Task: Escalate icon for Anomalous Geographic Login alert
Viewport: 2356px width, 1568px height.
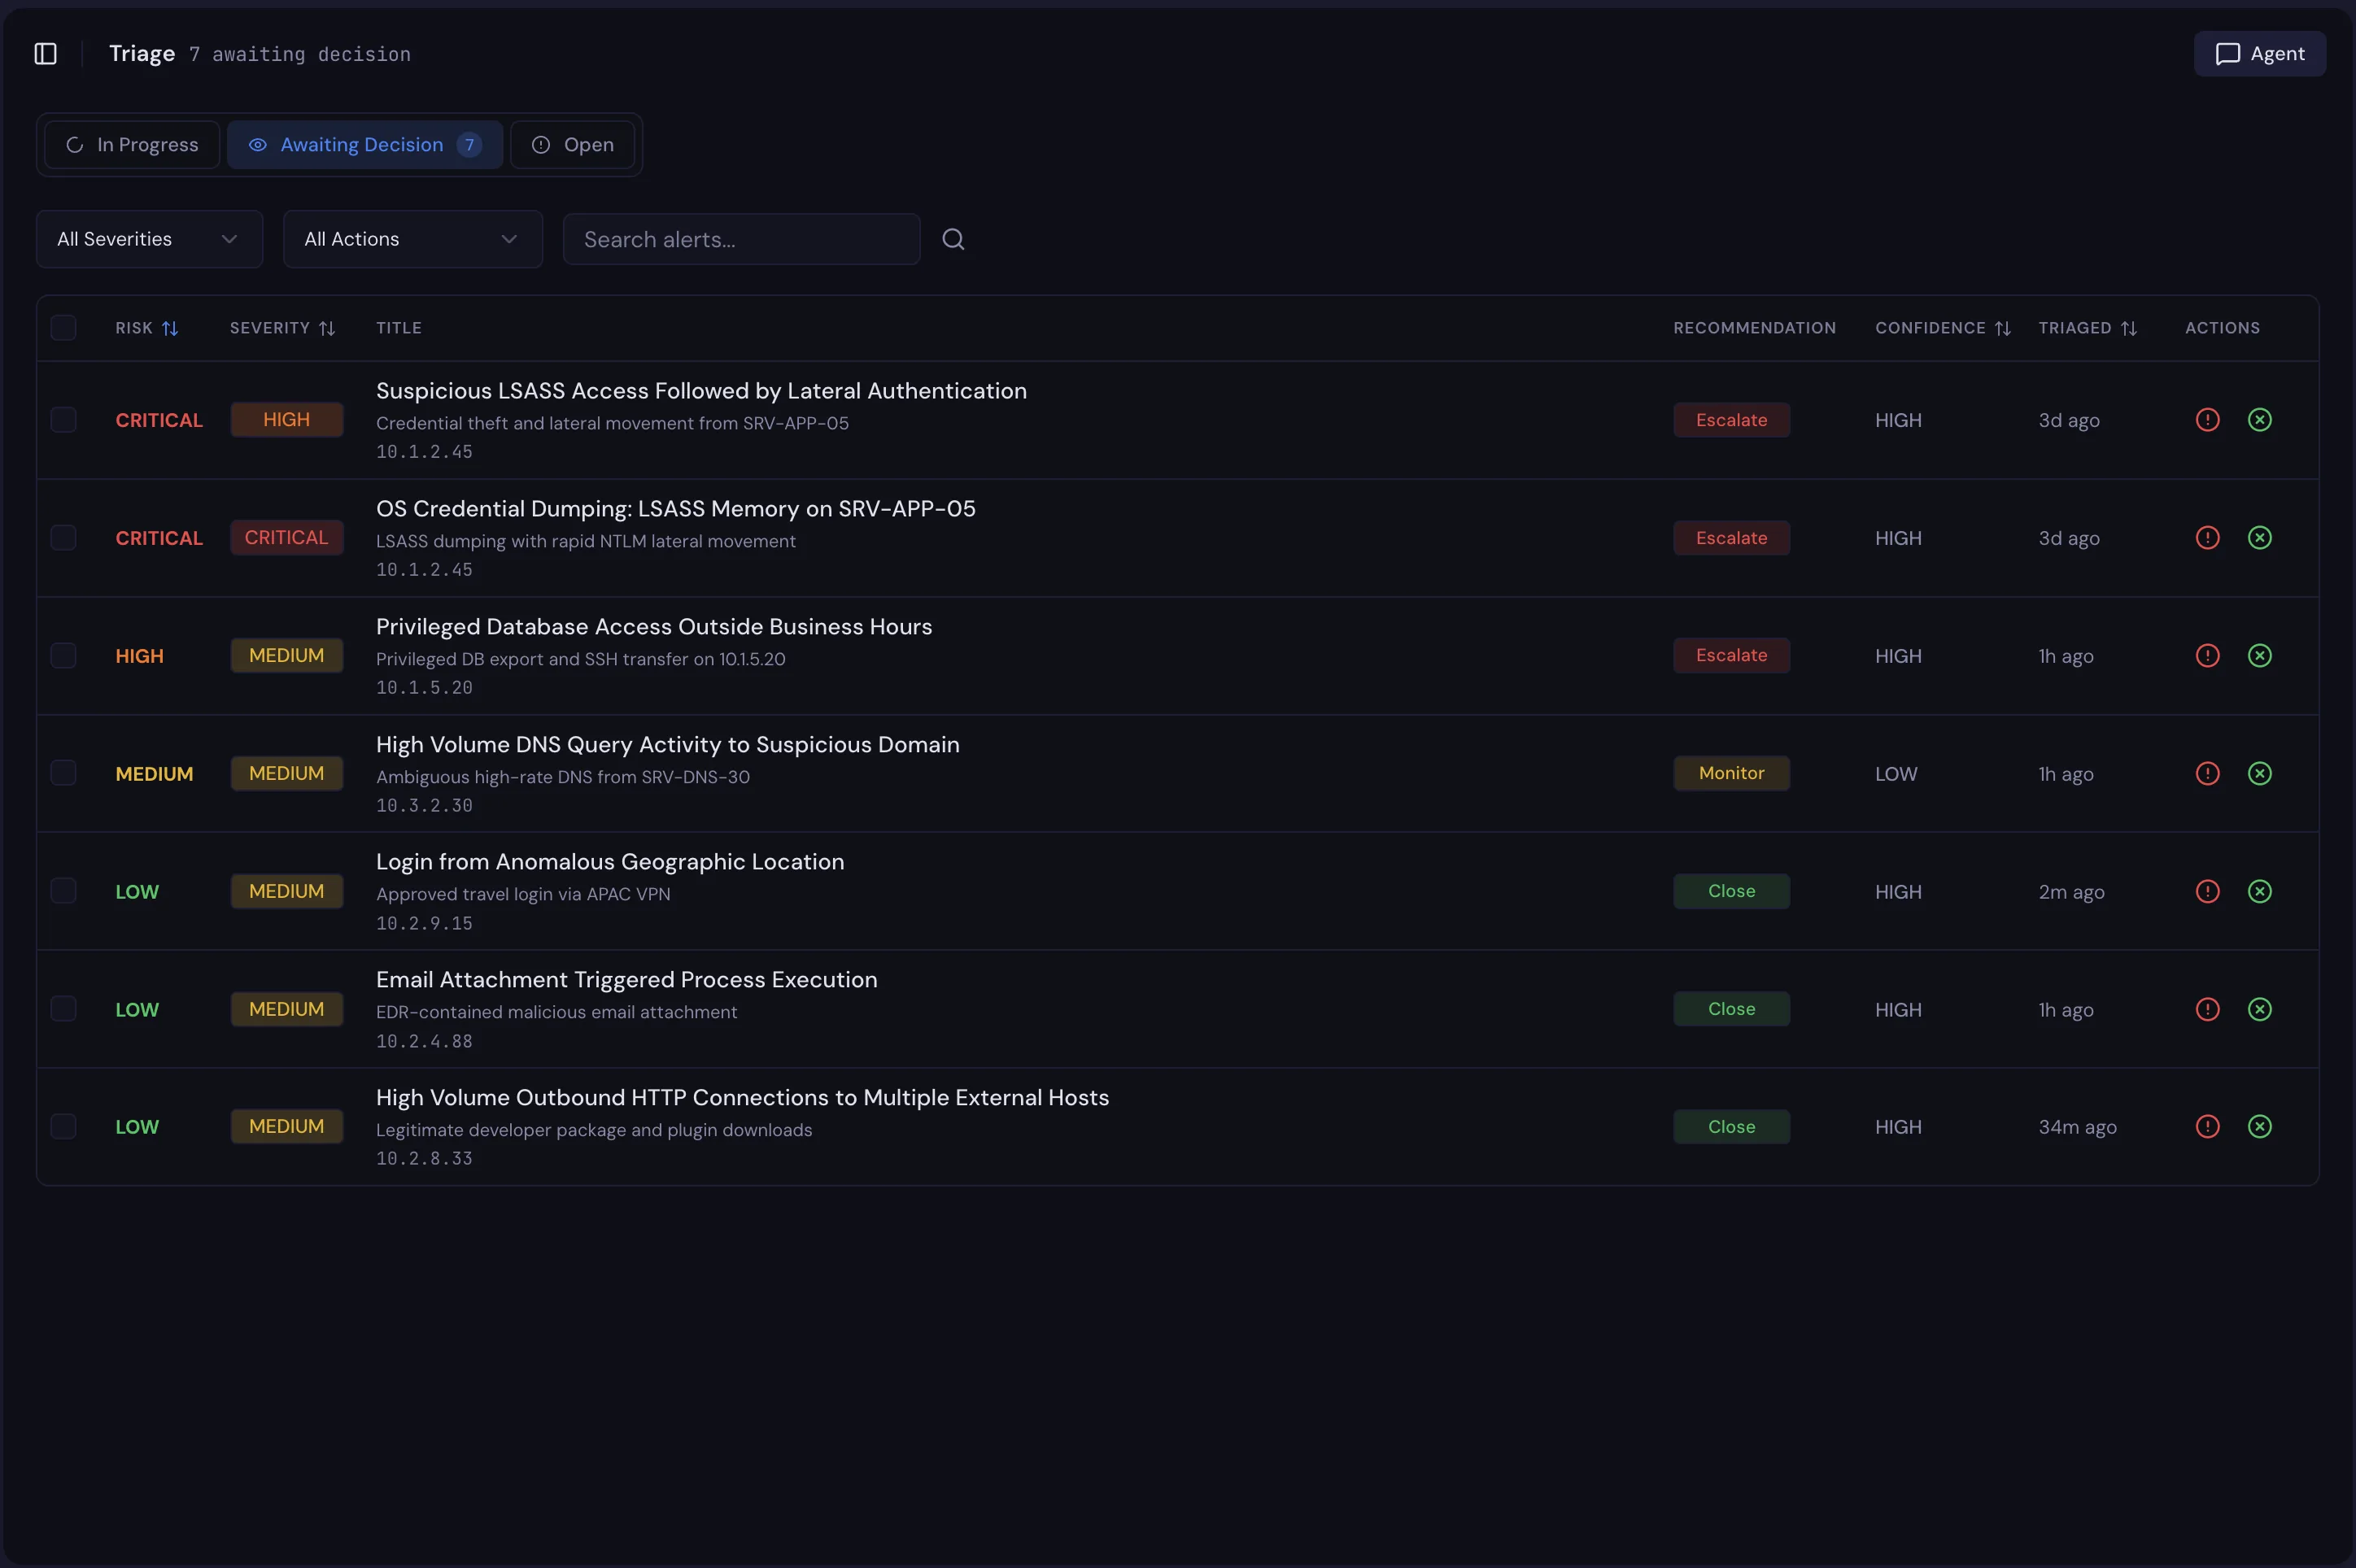Action: pyautogui.click(x=2207, y=891)
